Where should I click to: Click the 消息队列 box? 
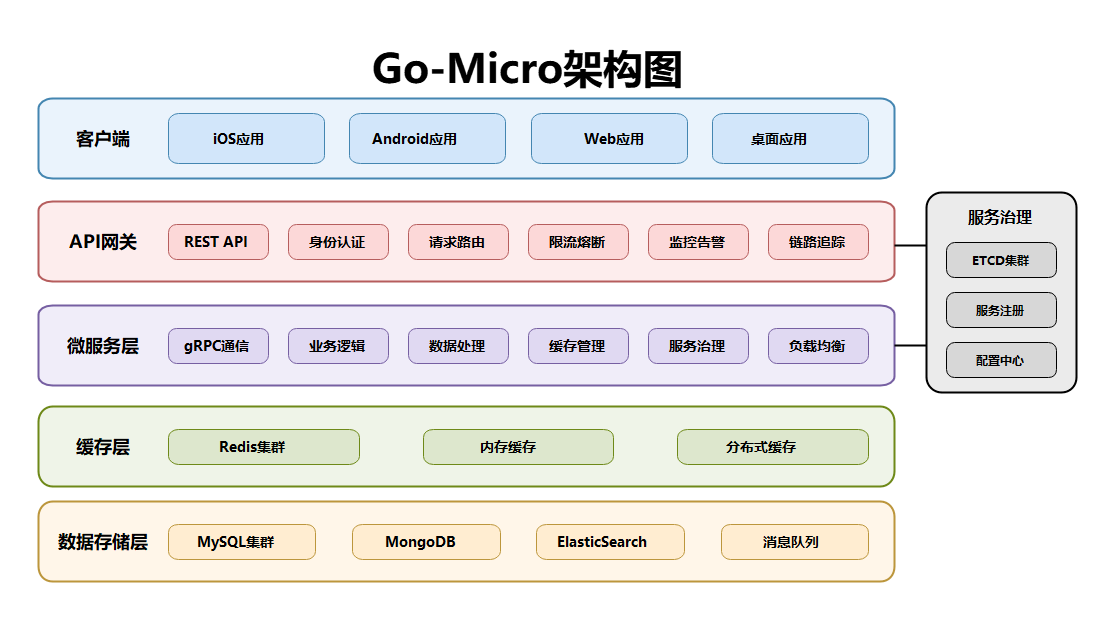click(x=794, y=542)
